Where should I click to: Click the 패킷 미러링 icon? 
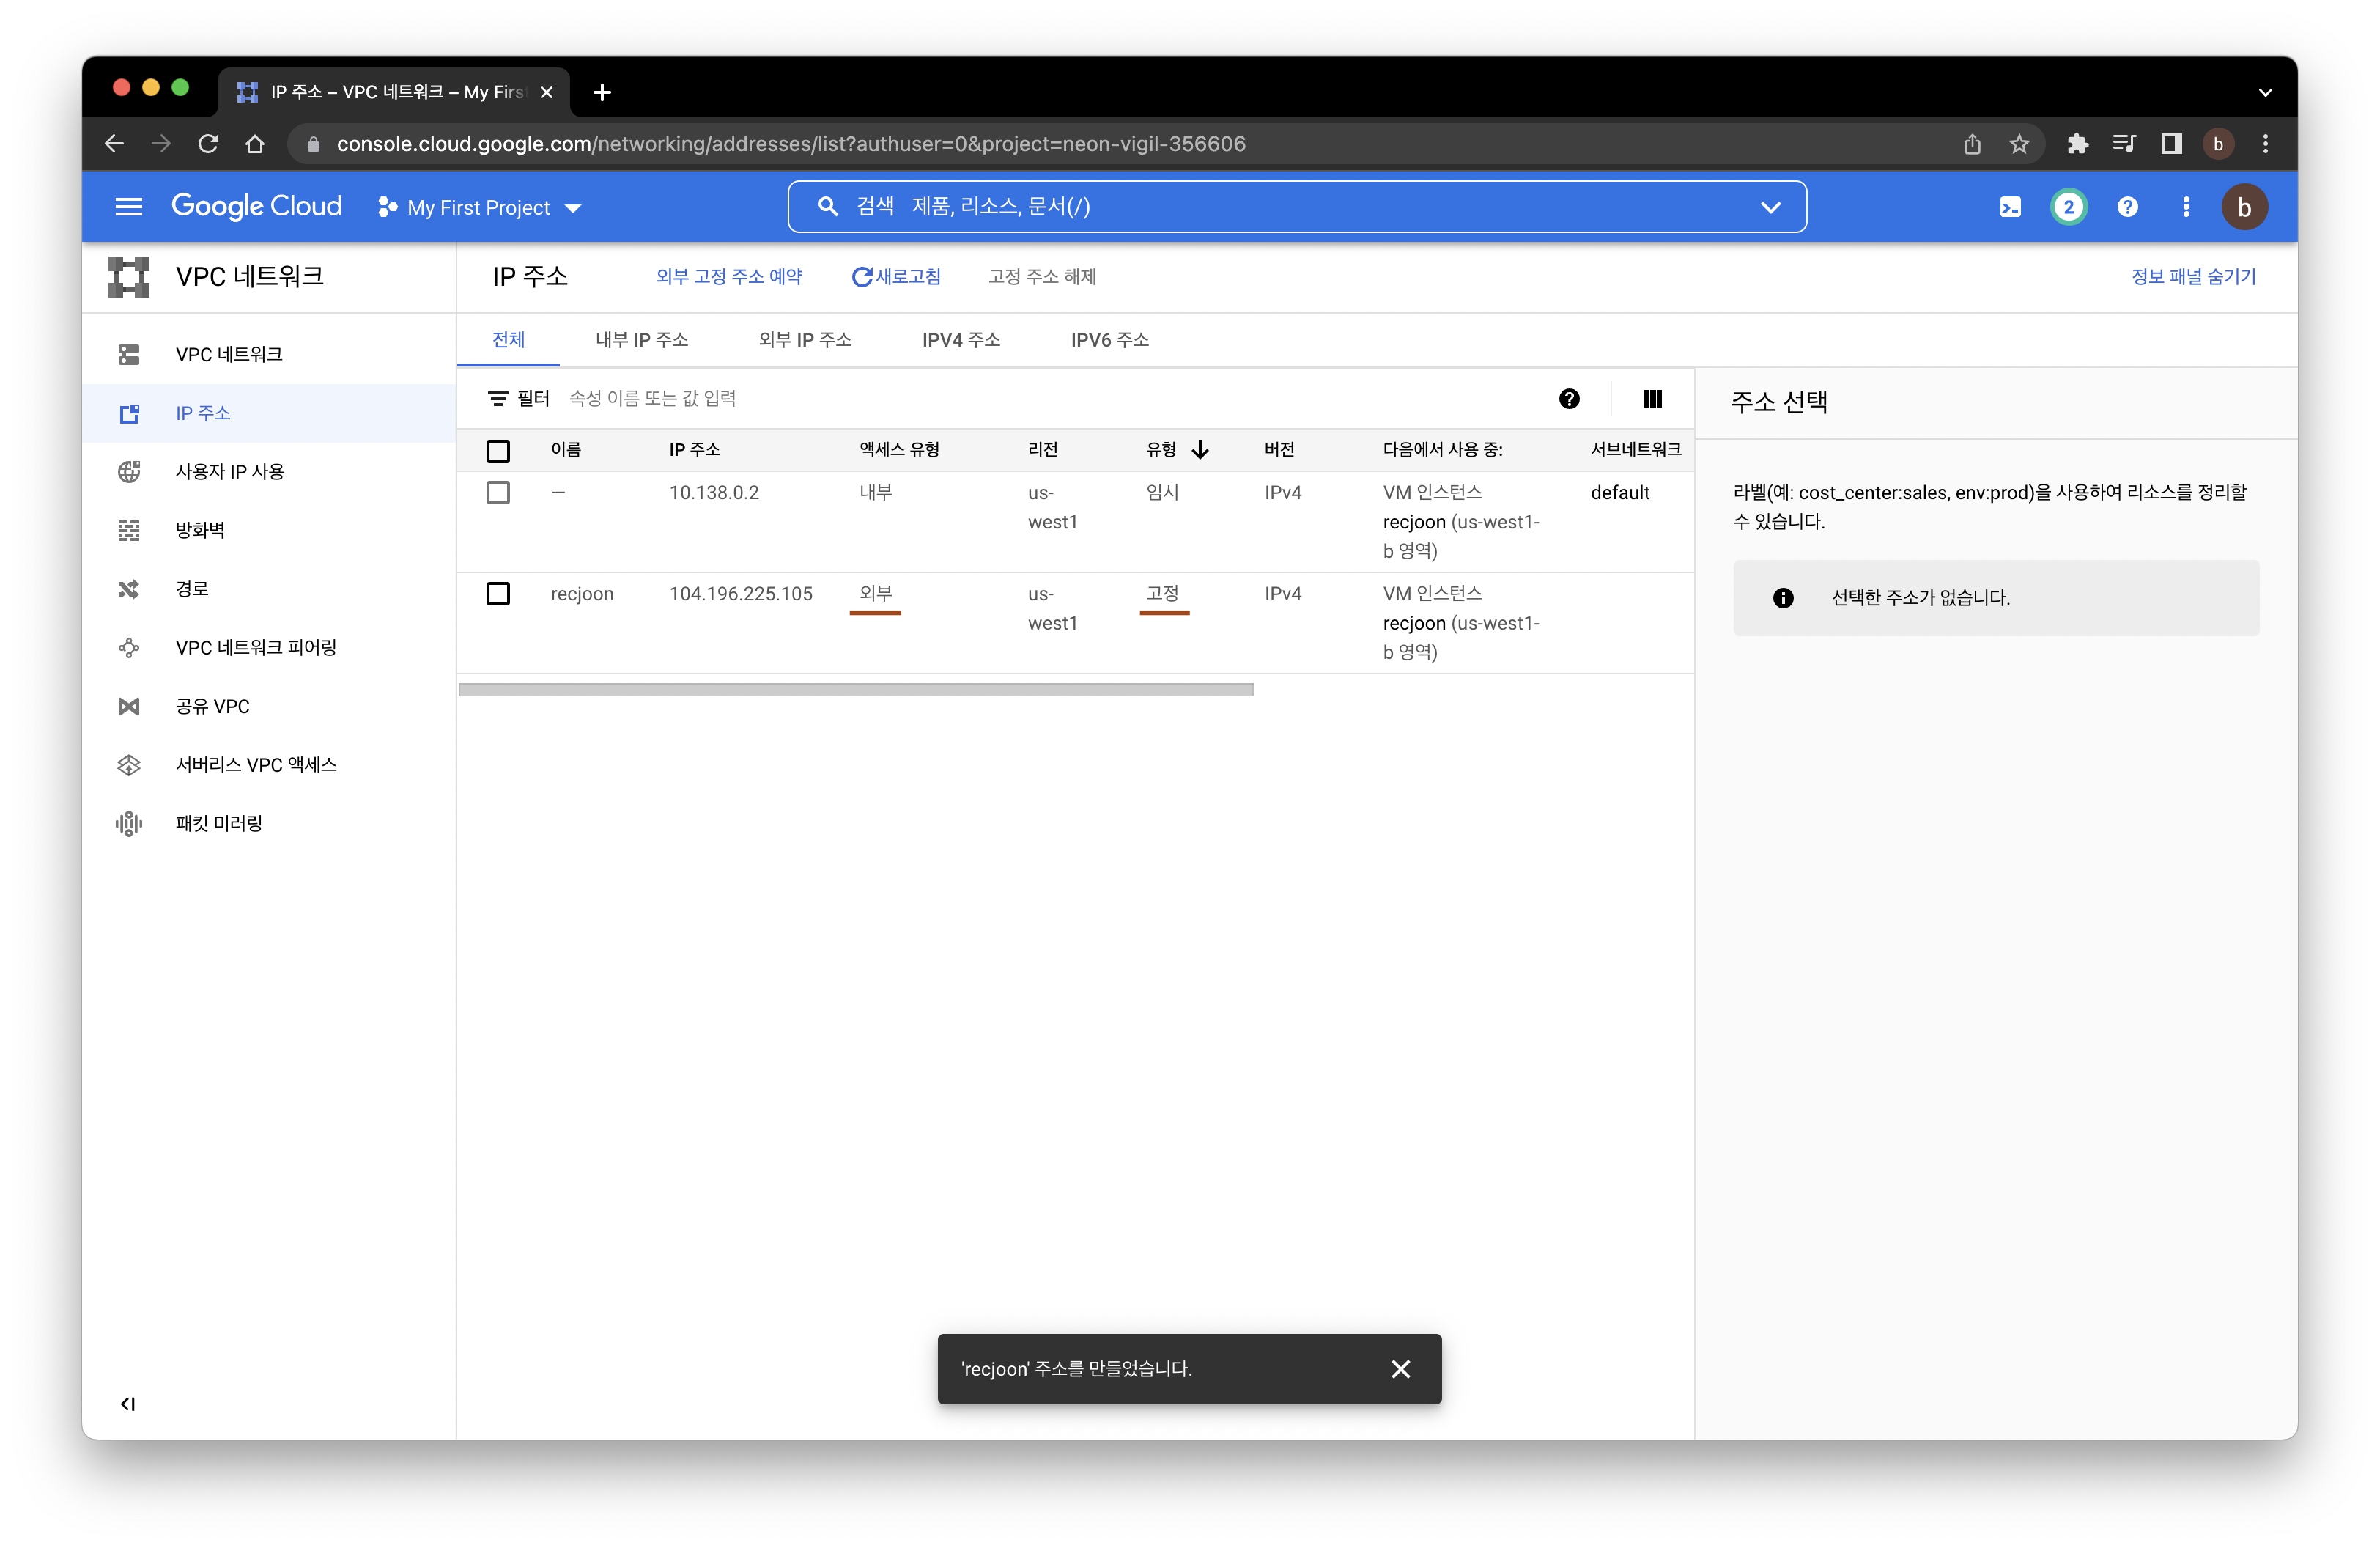tap(128, 823)
